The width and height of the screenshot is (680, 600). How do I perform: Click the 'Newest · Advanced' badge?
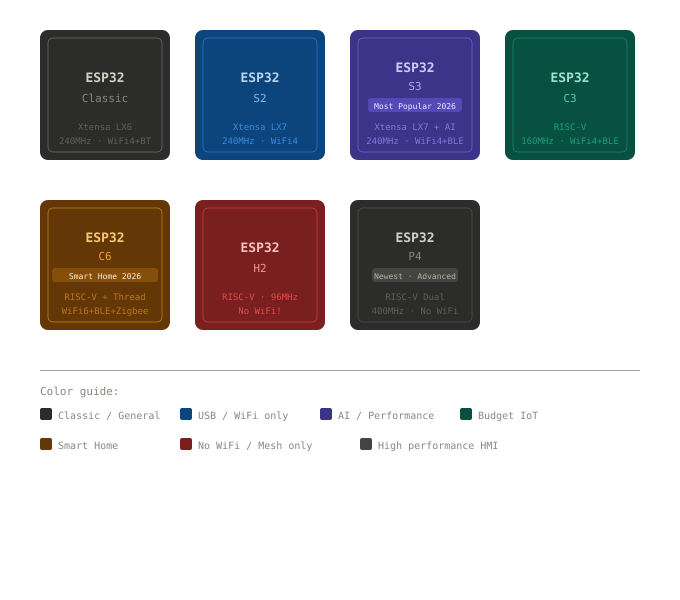[x=415, y=276]
